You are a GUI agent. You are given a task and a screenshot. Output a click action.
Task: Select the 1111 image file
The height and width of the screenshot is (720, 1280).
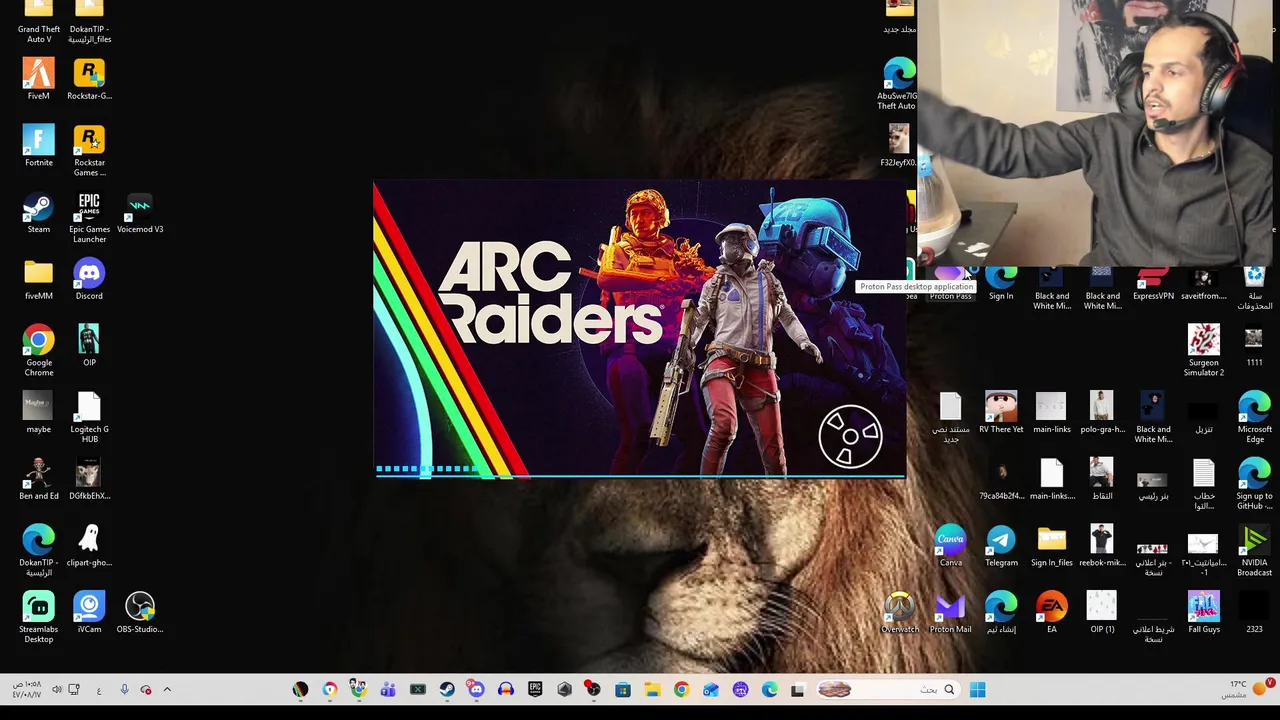click(x=1254, y=346)
